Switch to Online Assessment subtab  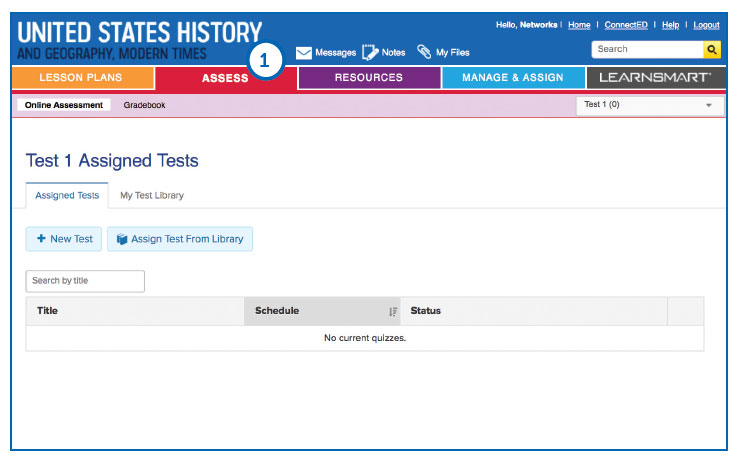tap(64, 105)
